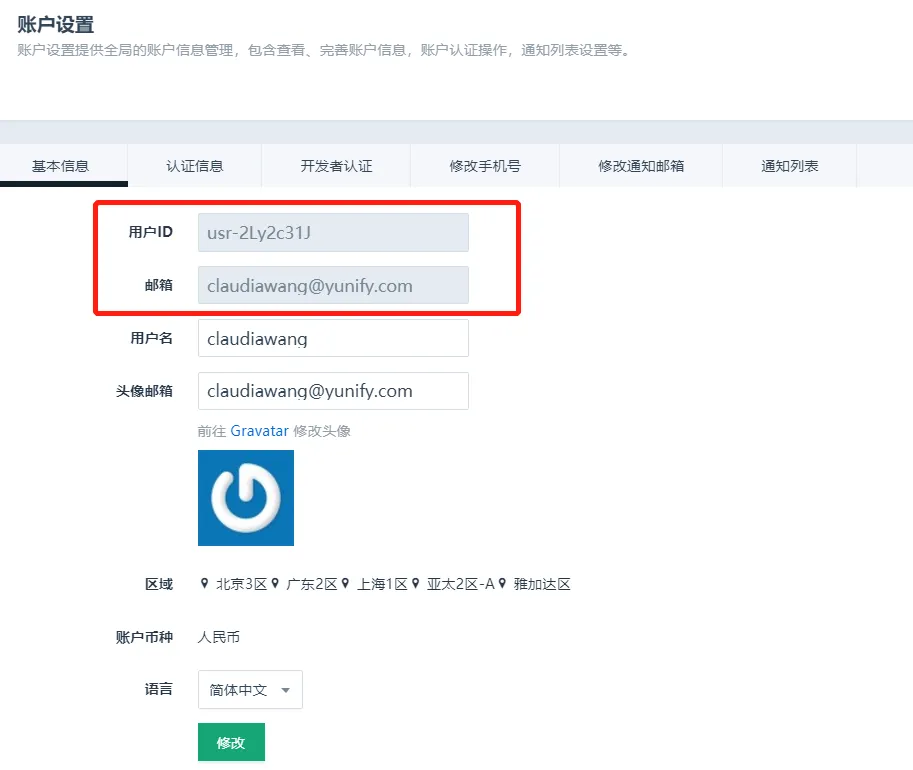Click the location pin icon before 广东2区

(277, 584)
